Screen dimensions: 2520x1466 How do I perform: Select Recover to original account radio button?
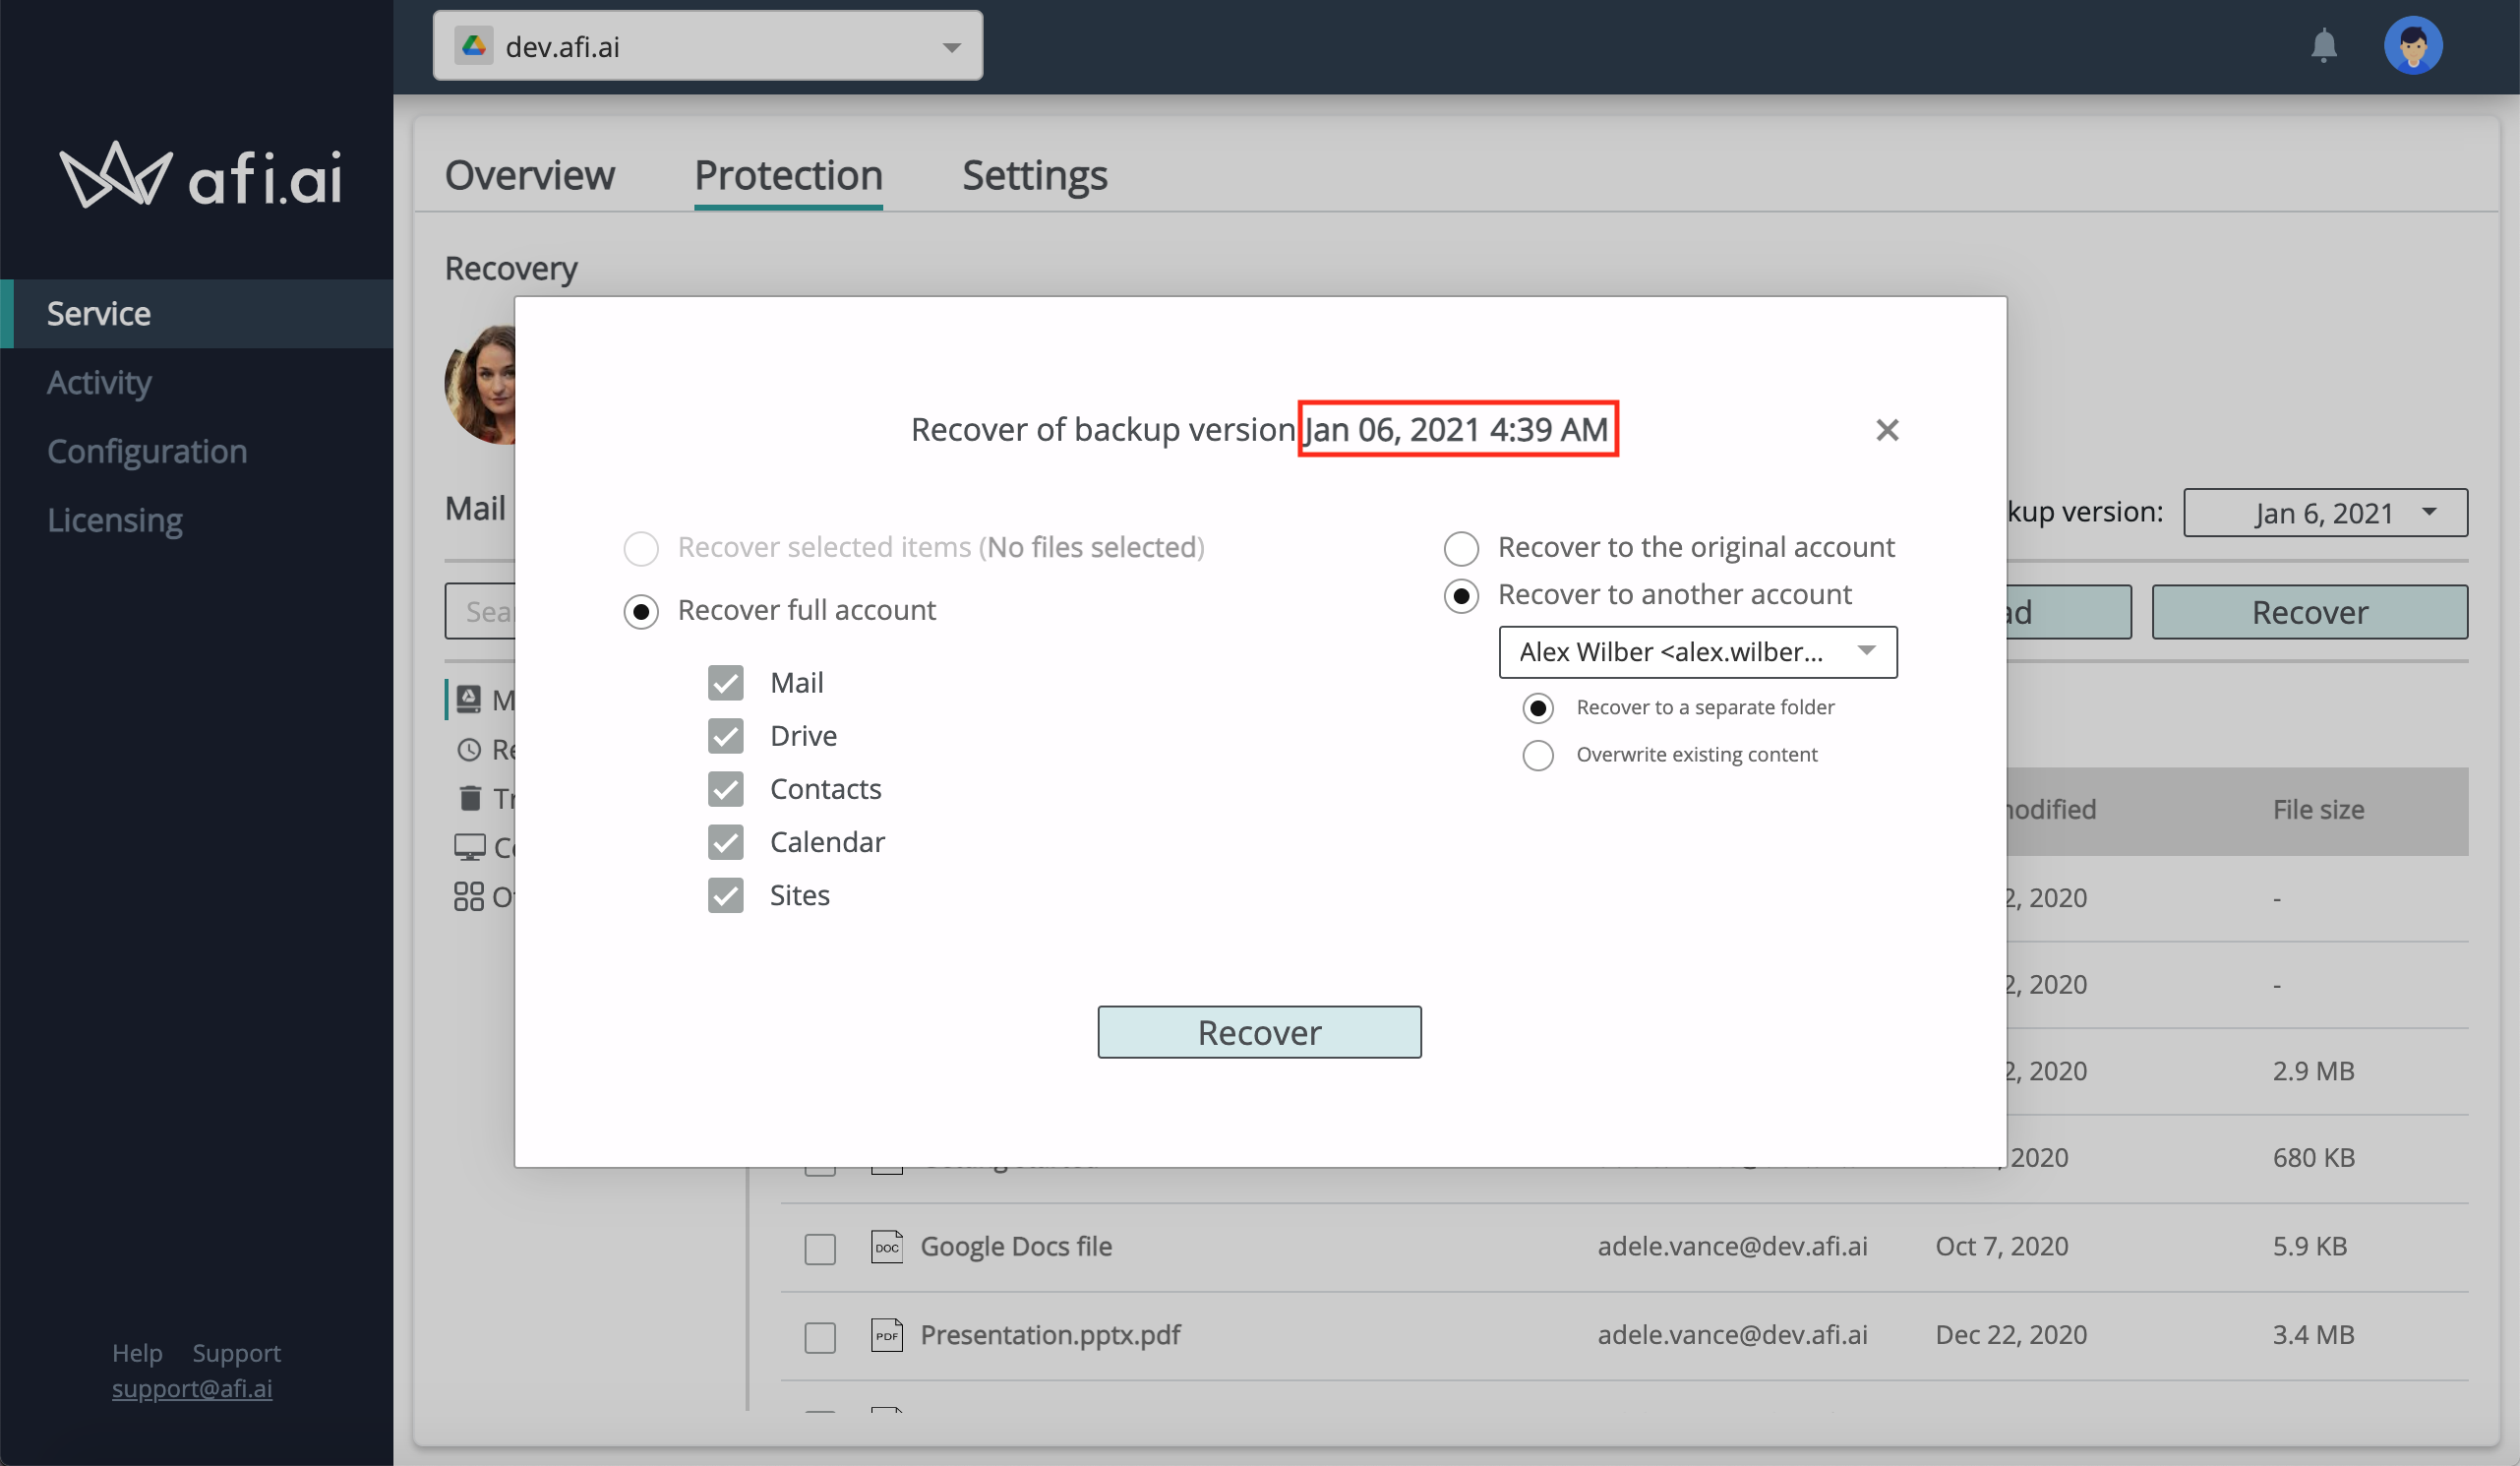tap(1460, 546)
